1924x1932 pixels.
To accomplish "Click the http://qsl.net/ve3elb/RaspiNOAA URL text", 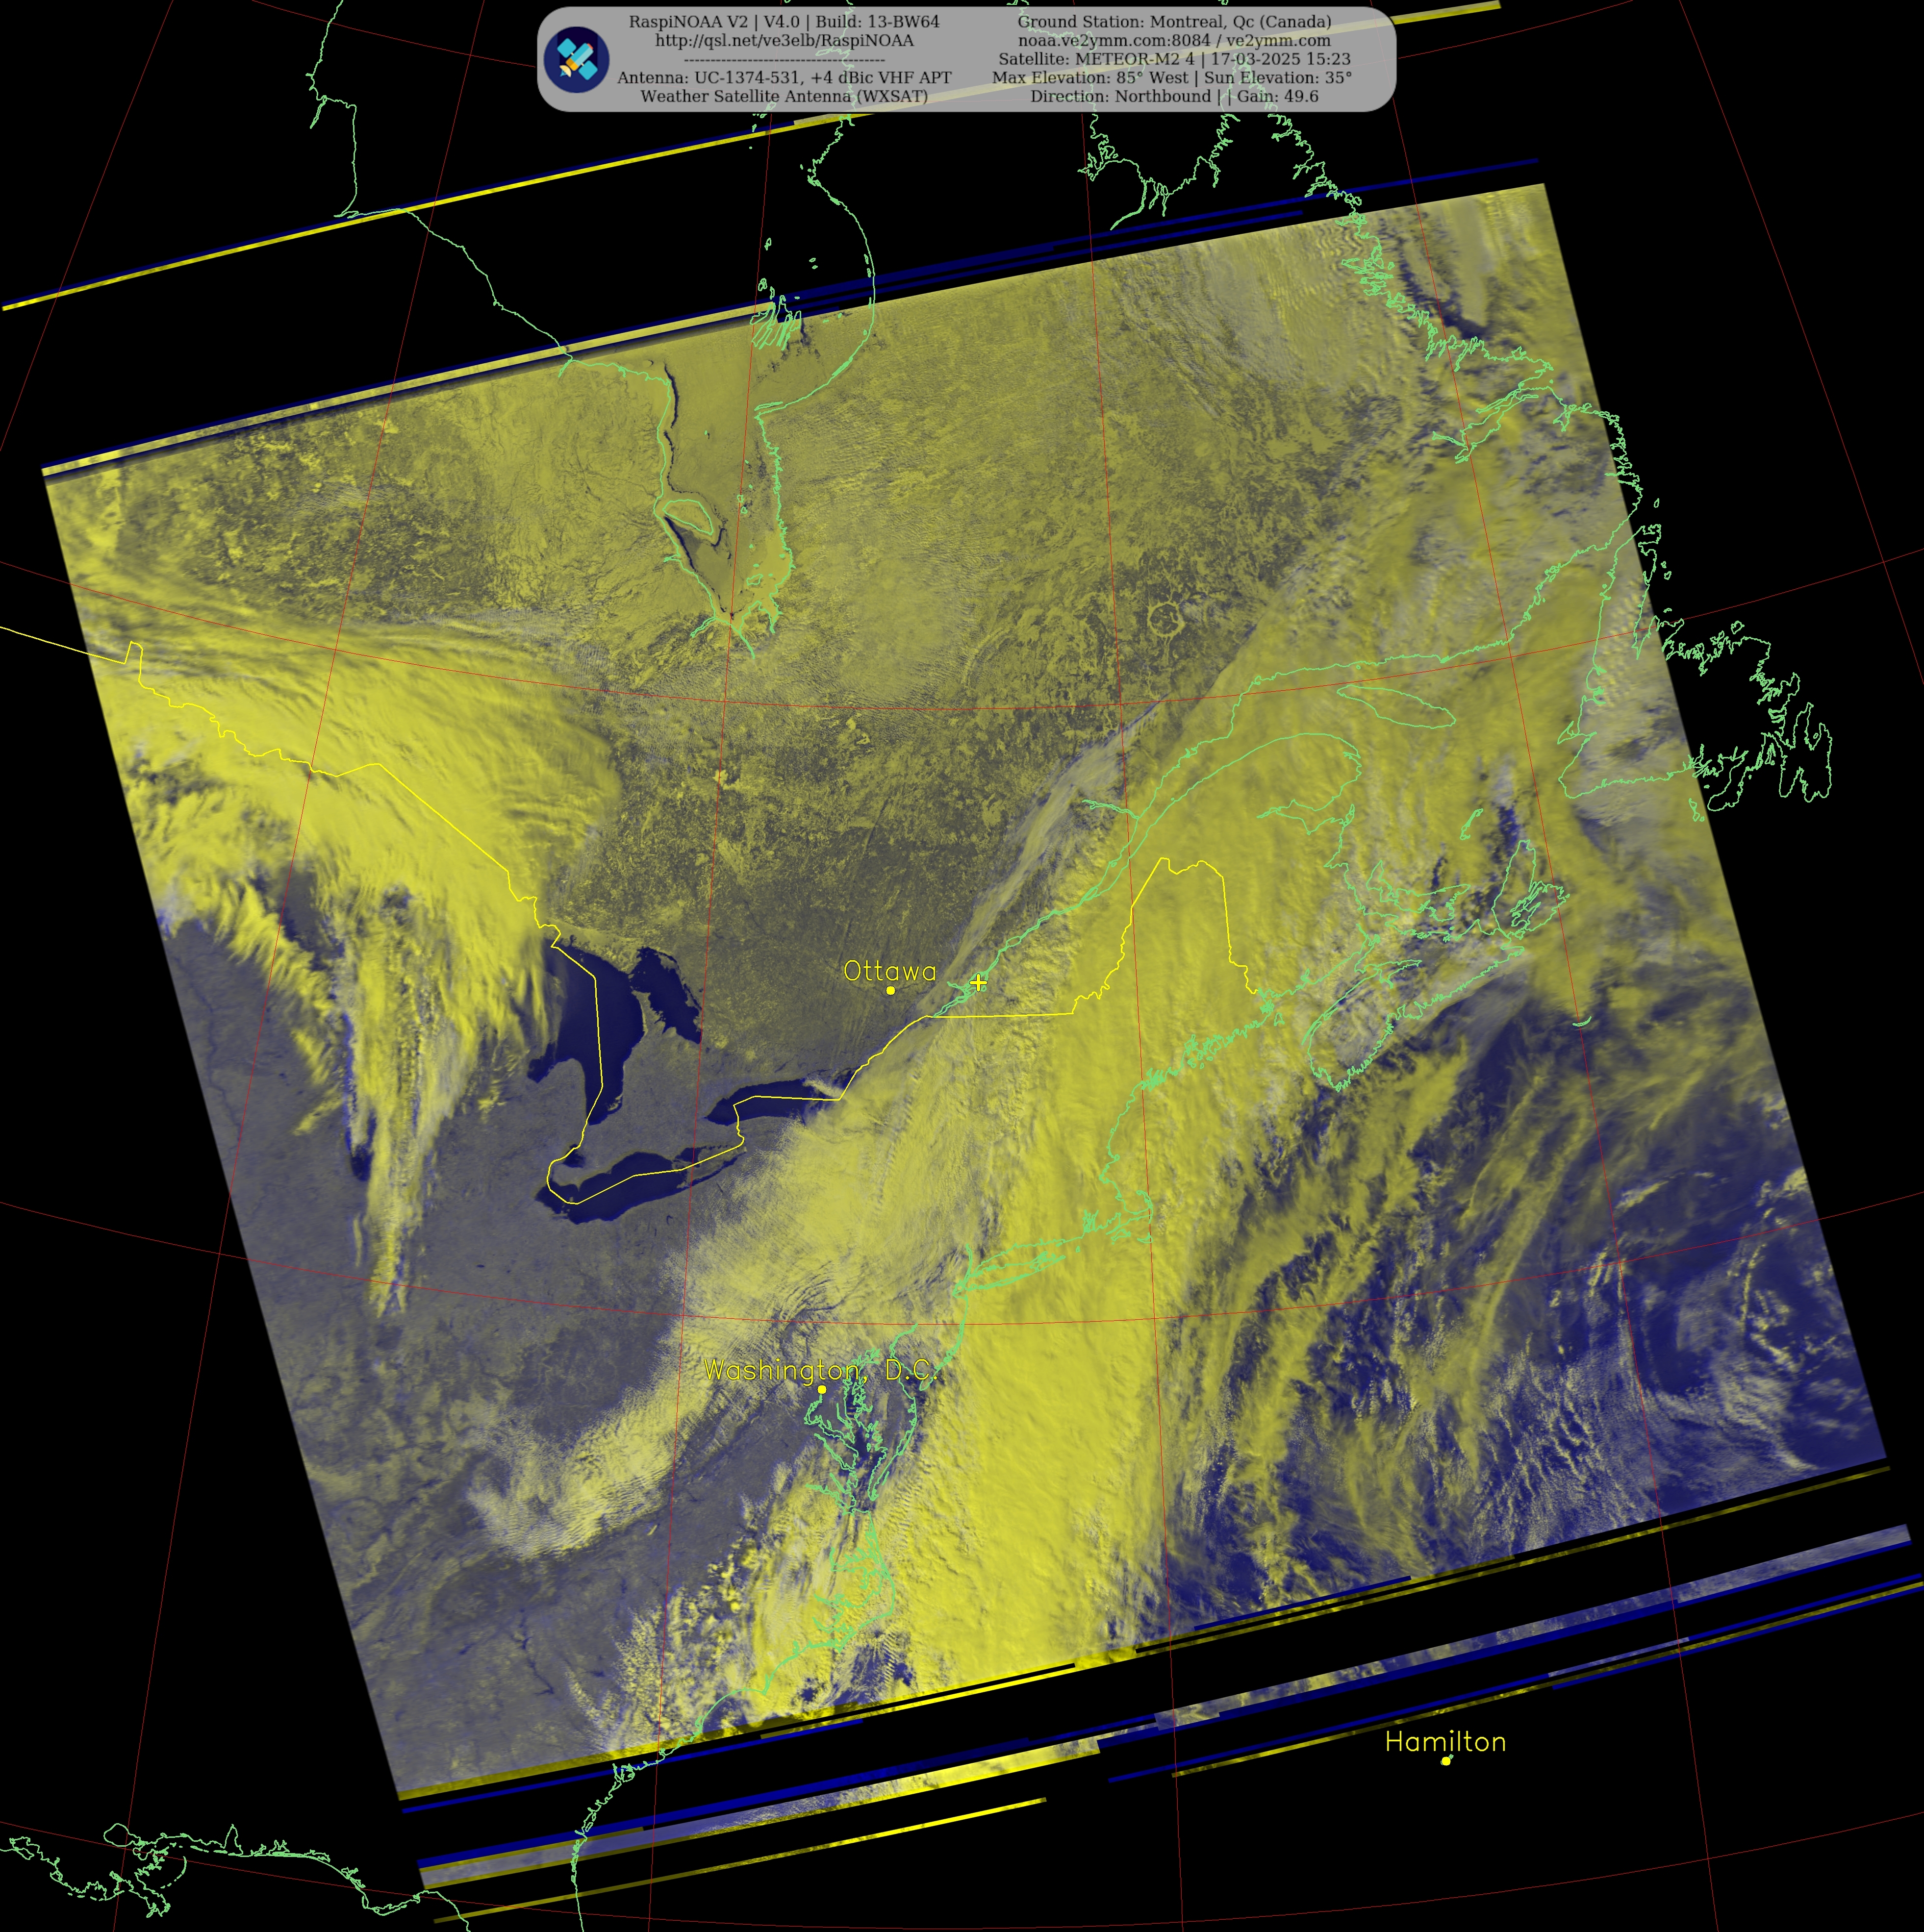I will (784, 41).
